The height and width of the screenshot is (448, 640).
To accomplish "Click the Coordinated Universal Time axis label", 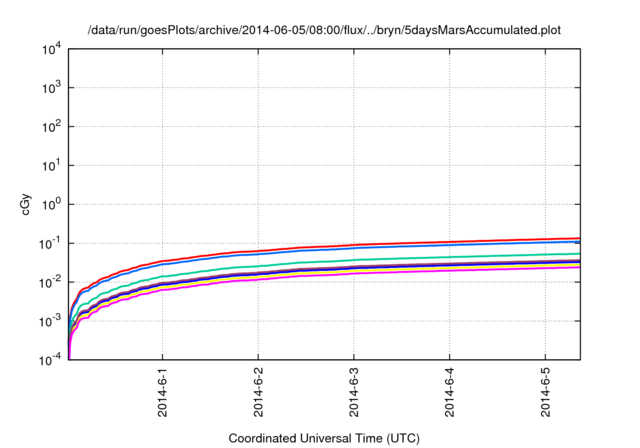I will [324, 438].
